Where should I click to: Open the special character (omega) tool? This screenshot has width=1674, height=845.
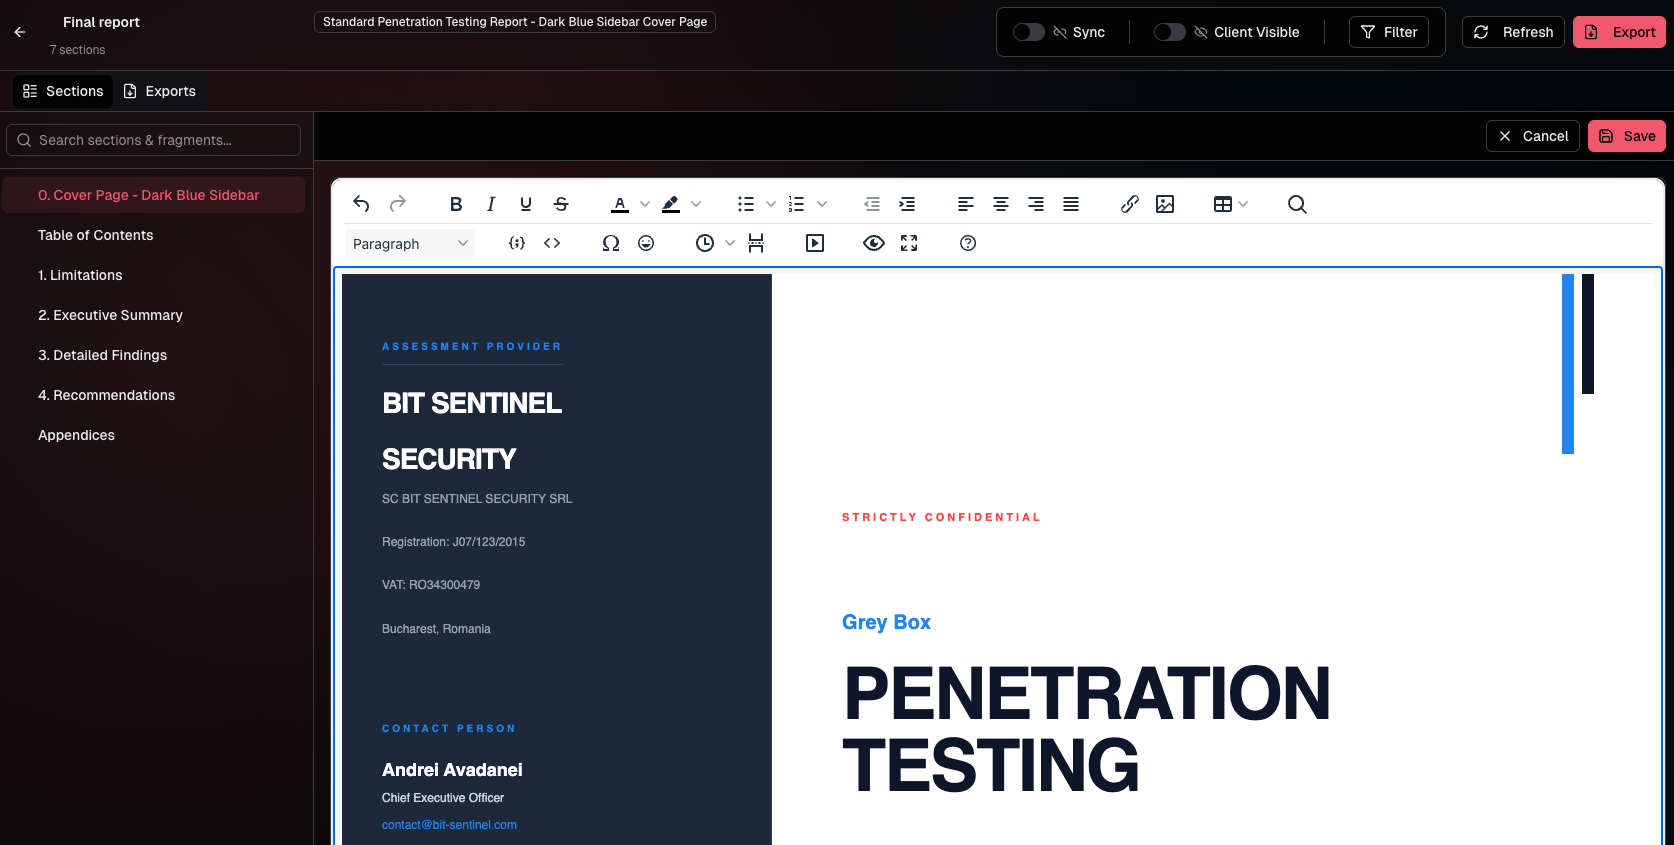click(611, 243)
